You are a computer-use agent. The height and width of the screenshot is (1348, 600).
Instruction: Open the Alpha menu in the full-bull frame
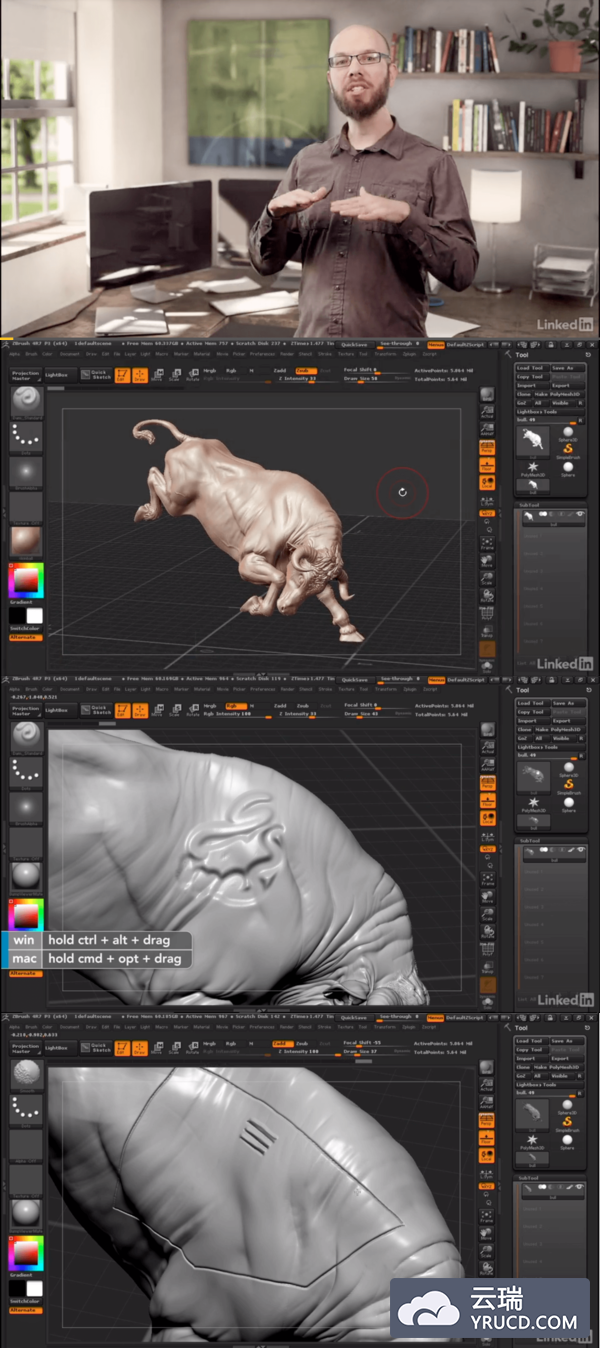click(x=14, y=354)
